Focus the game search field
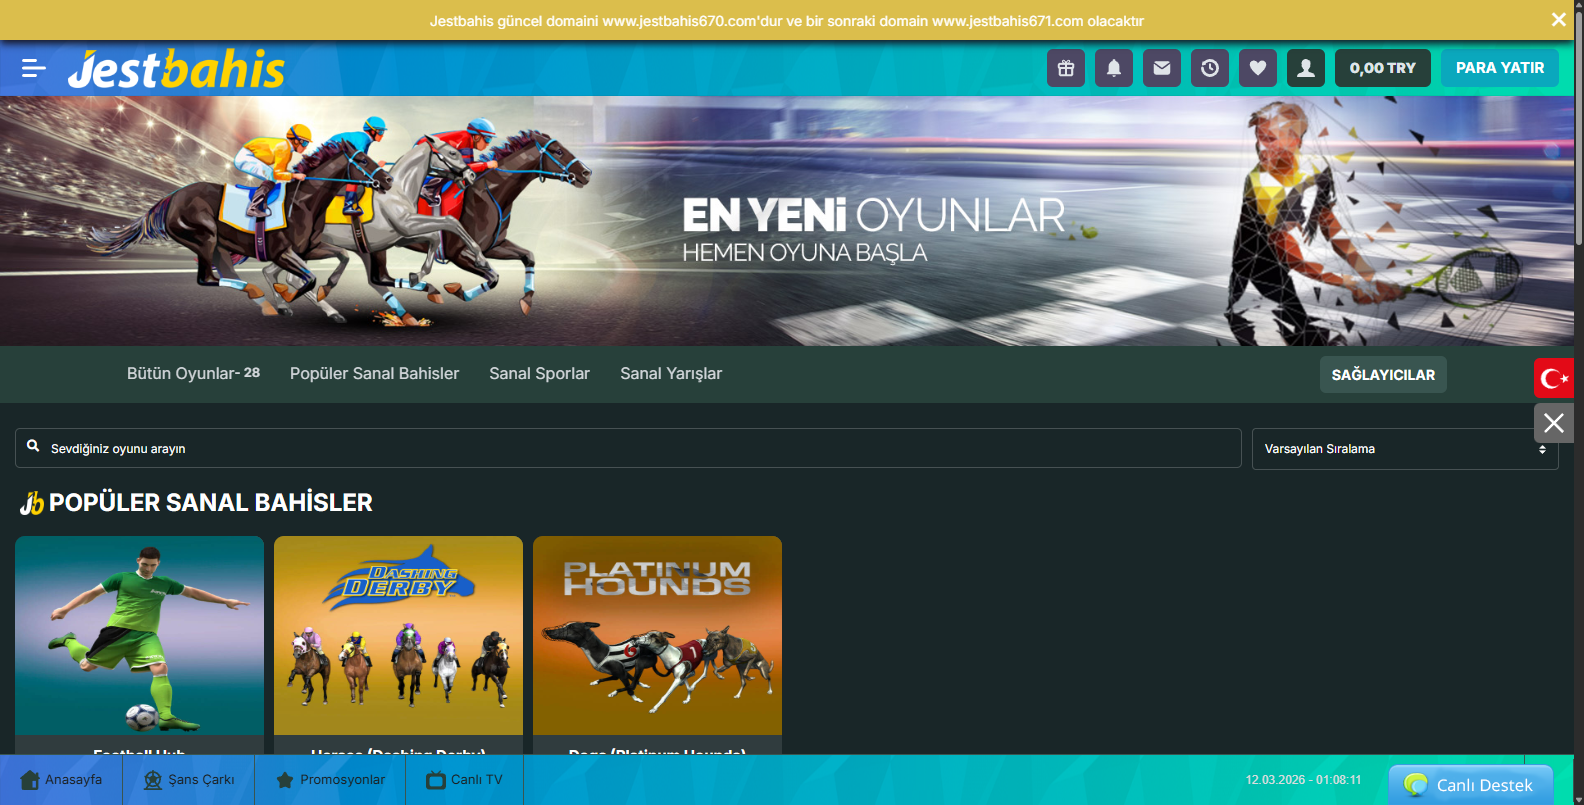 628,448
